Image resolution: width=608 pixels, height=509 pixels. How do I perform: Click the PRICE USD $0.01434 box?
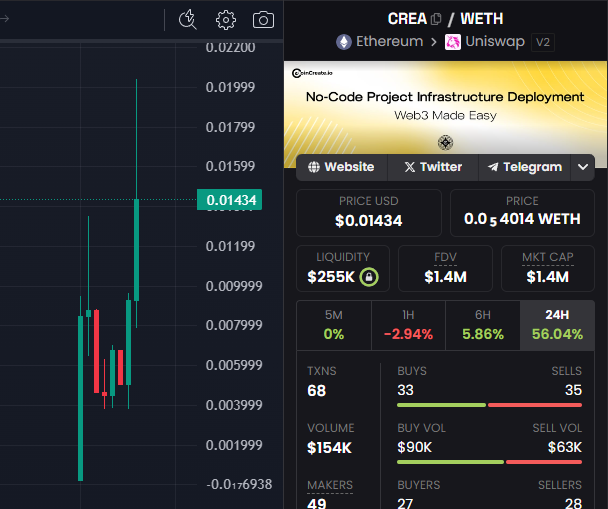click(x=369, y=213)
